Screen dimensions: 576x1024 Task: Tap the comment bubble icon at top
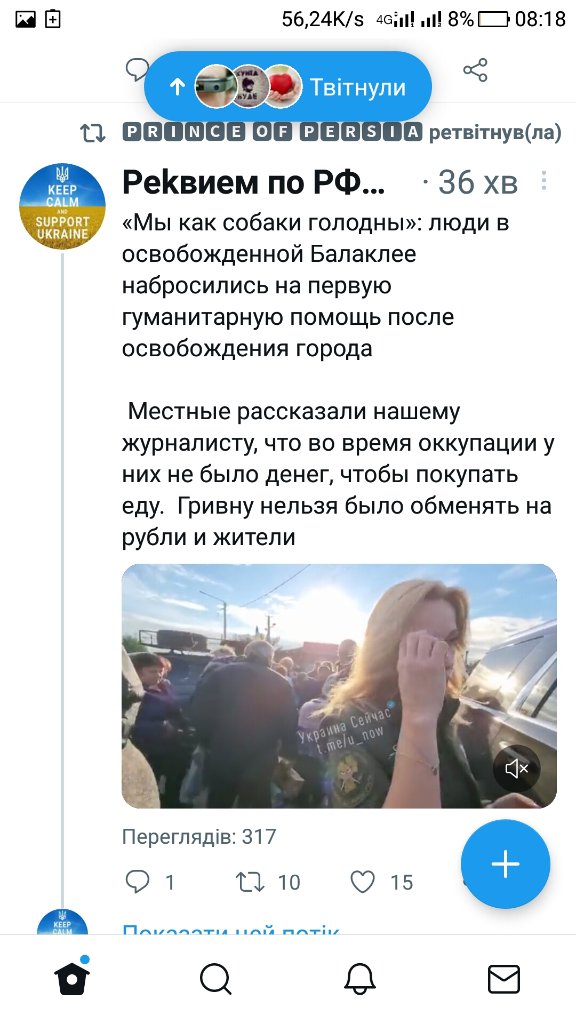pos(136,69)
